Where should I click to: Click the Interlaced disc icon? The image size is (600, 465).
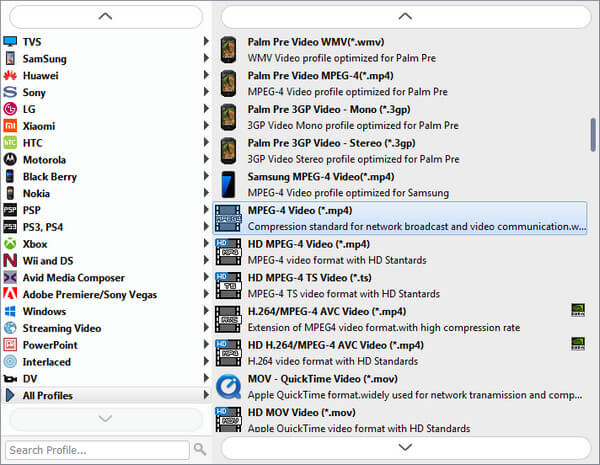click(10, 362)
